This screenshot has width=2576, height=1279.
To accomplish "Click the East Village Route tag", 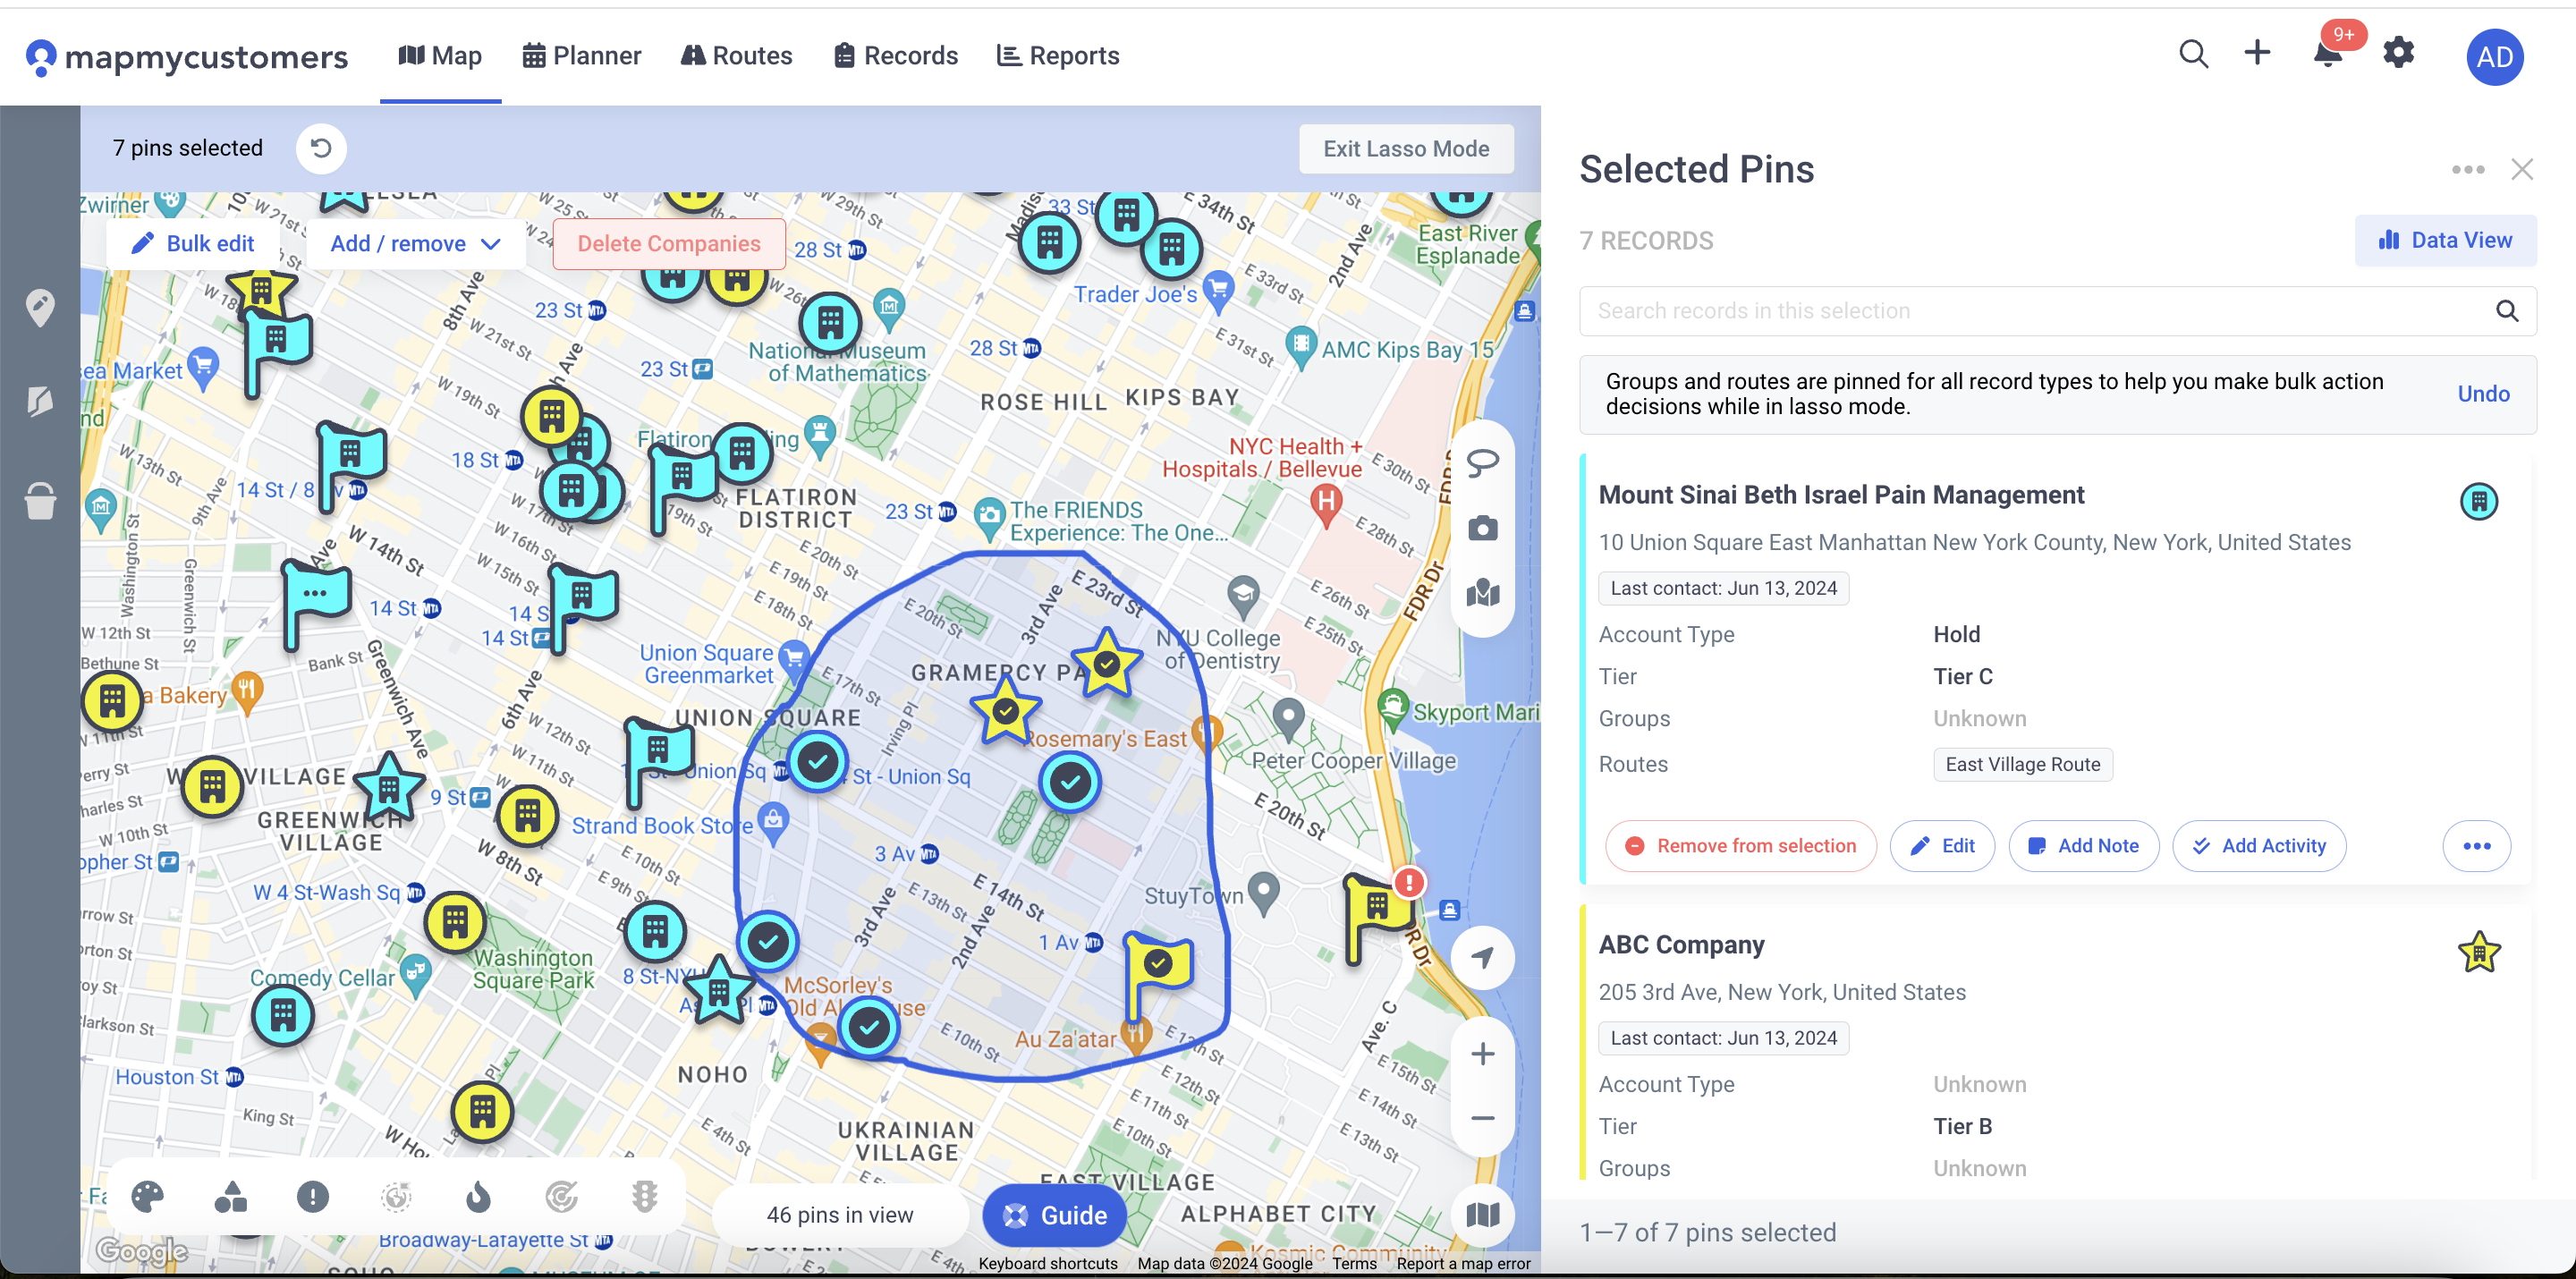I will (2022, 765).
